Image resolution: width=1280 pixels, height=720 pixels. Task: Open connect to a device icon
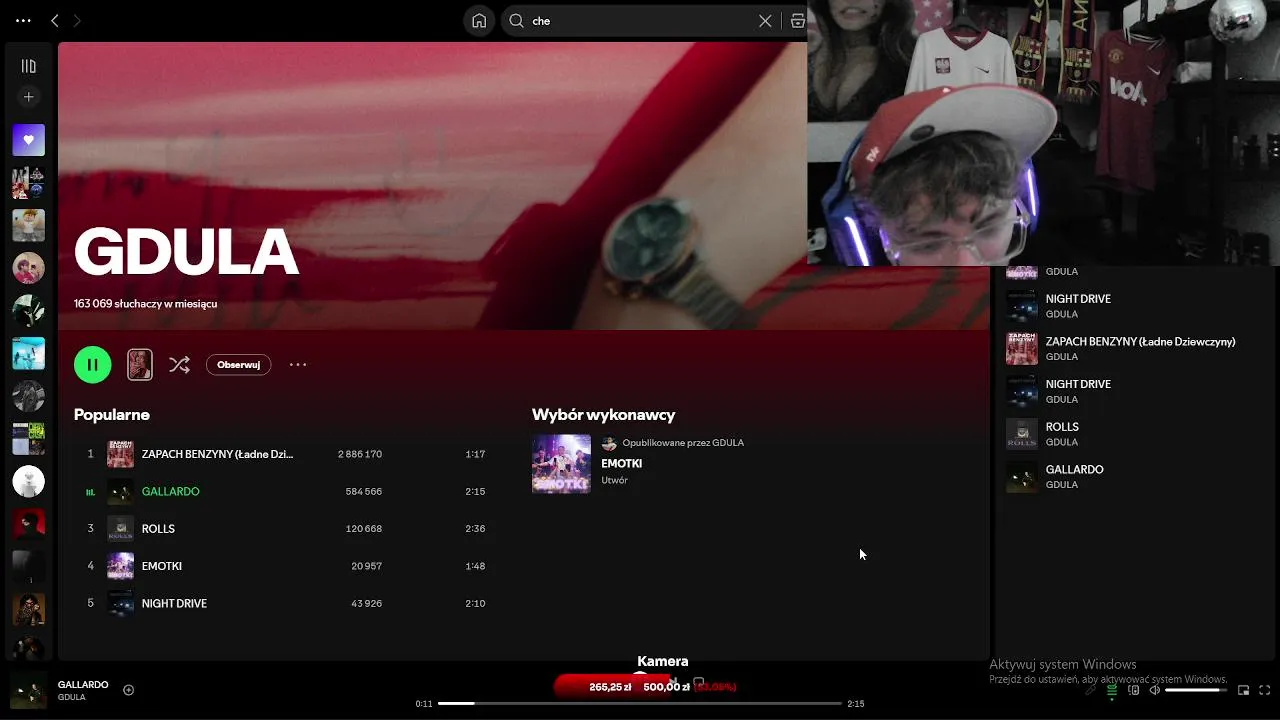pos(1133,690)
